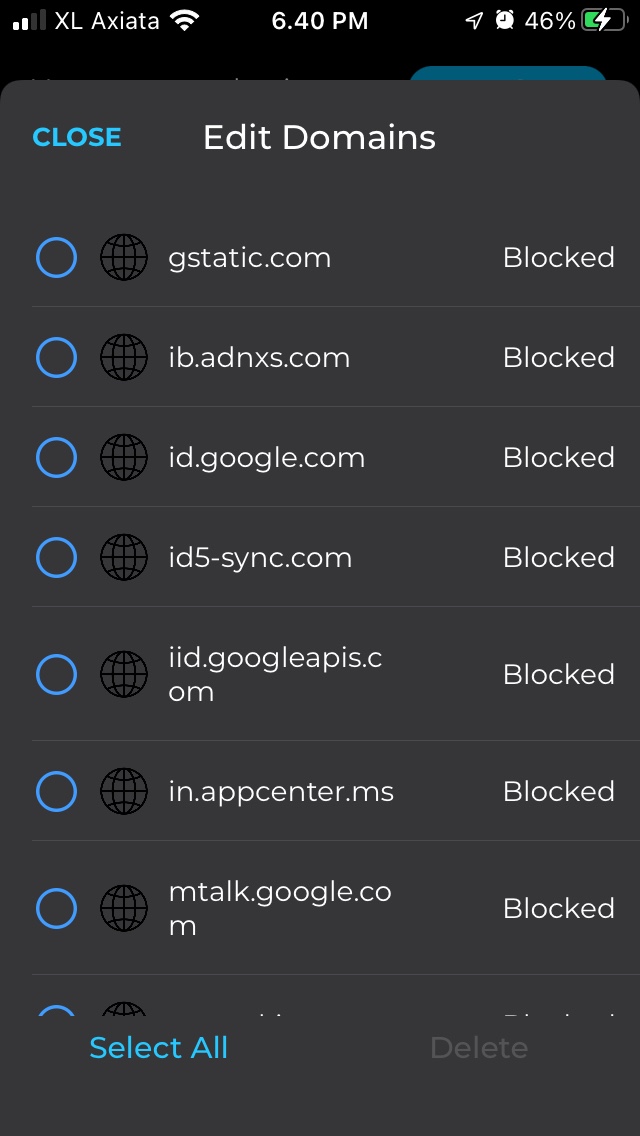Viewport: 640px width, 1136px height.
Task: Tap Blocked status of gstatic.com
Action: point(558,258)
